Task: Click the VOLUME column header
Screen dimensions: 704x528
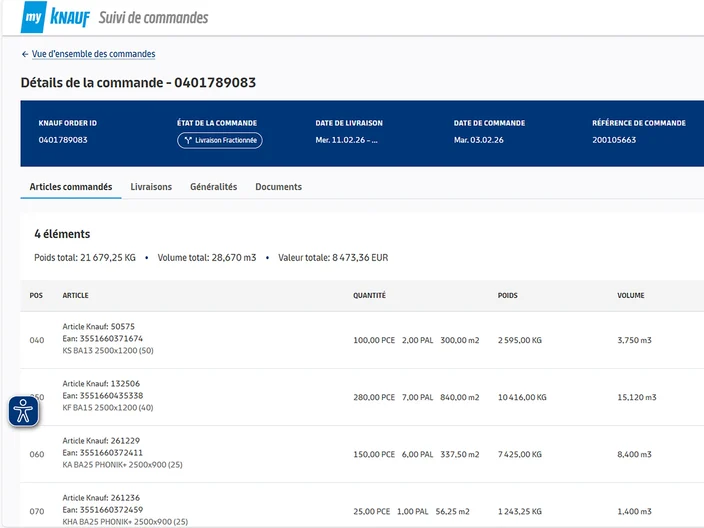Action: (x=630, y=295)
